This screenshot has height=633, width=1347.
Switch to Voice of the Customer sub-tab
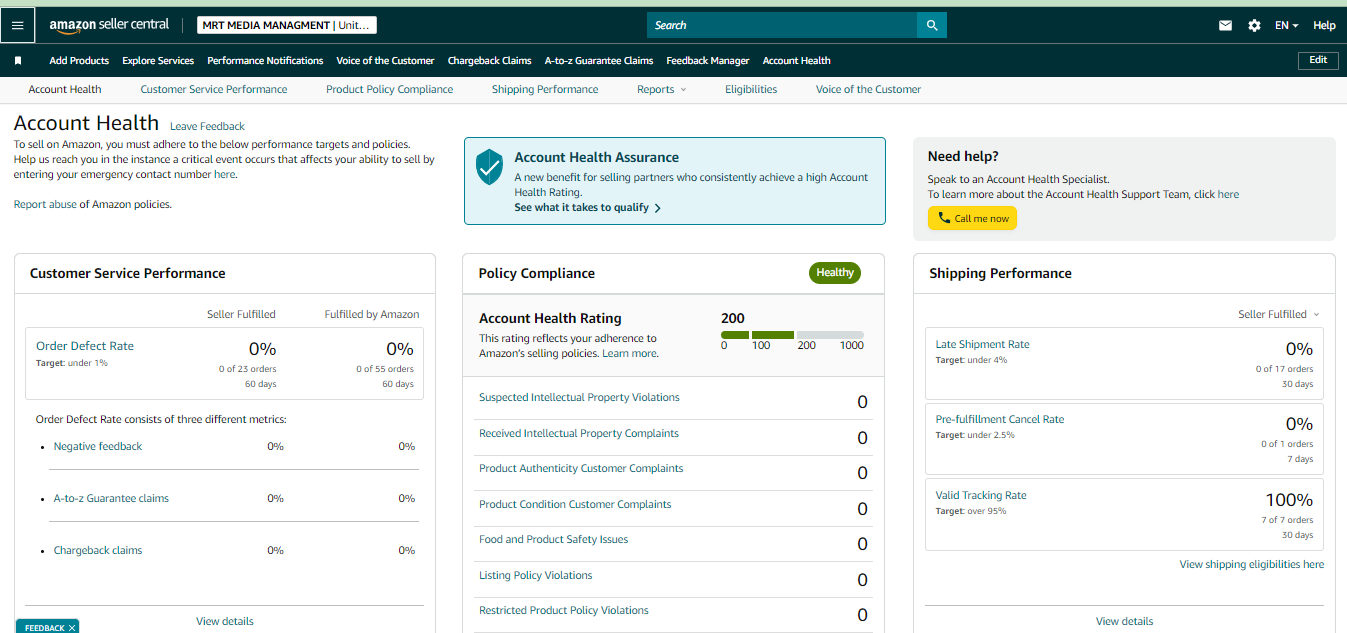point(868,90)
